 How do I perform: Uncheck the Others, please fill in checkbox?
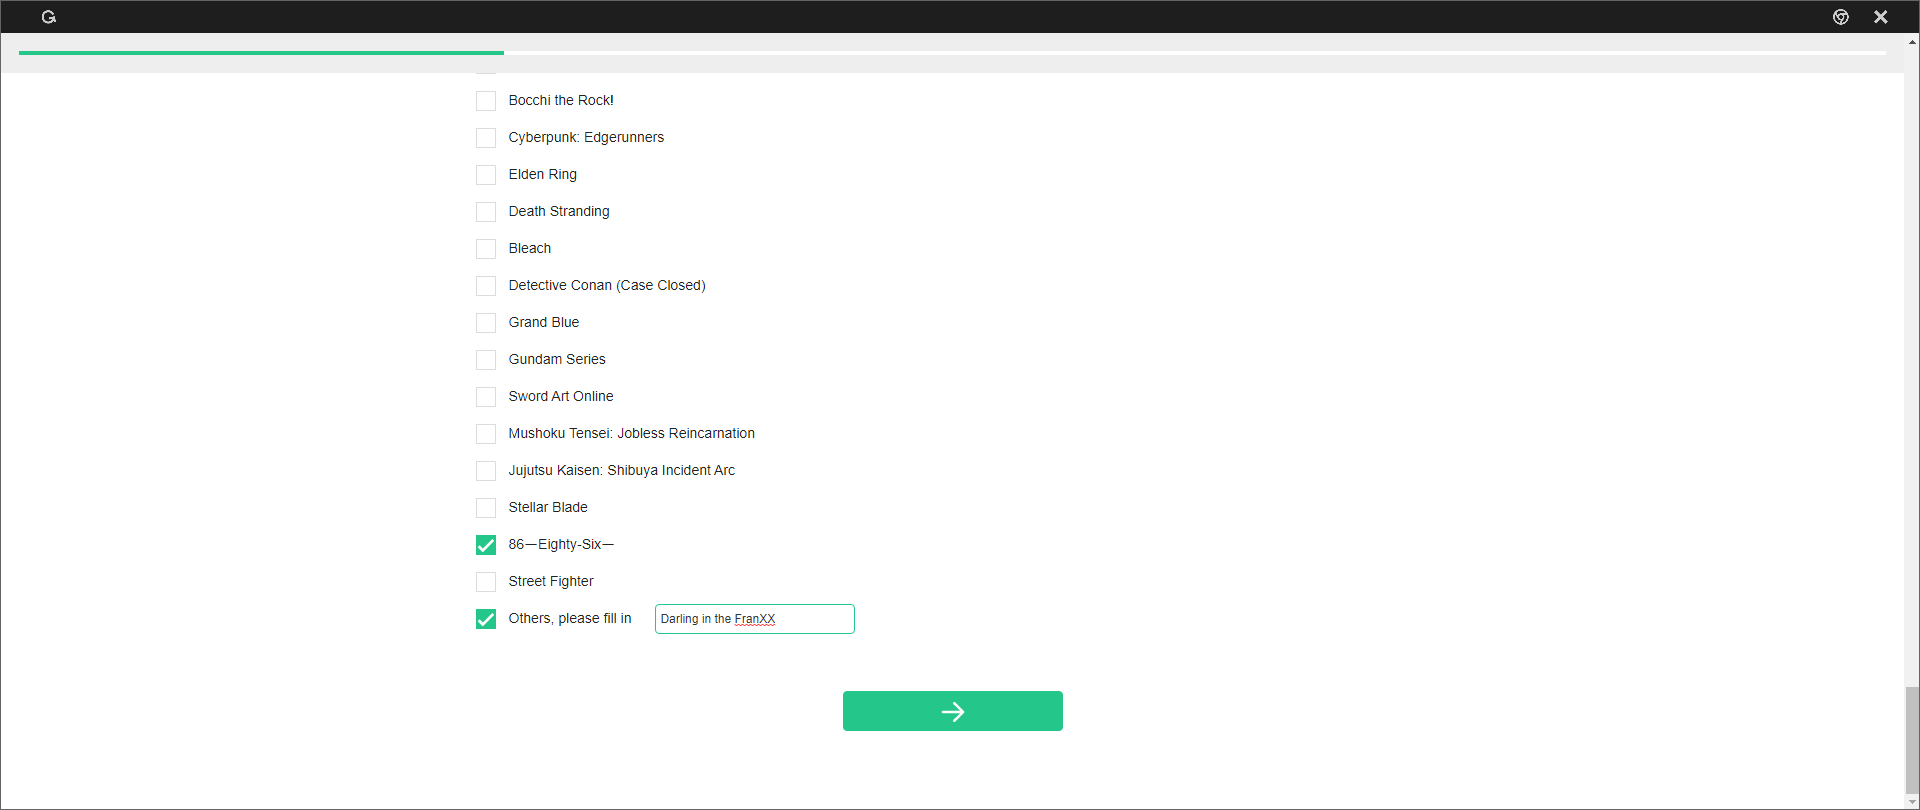pos(486,619)
